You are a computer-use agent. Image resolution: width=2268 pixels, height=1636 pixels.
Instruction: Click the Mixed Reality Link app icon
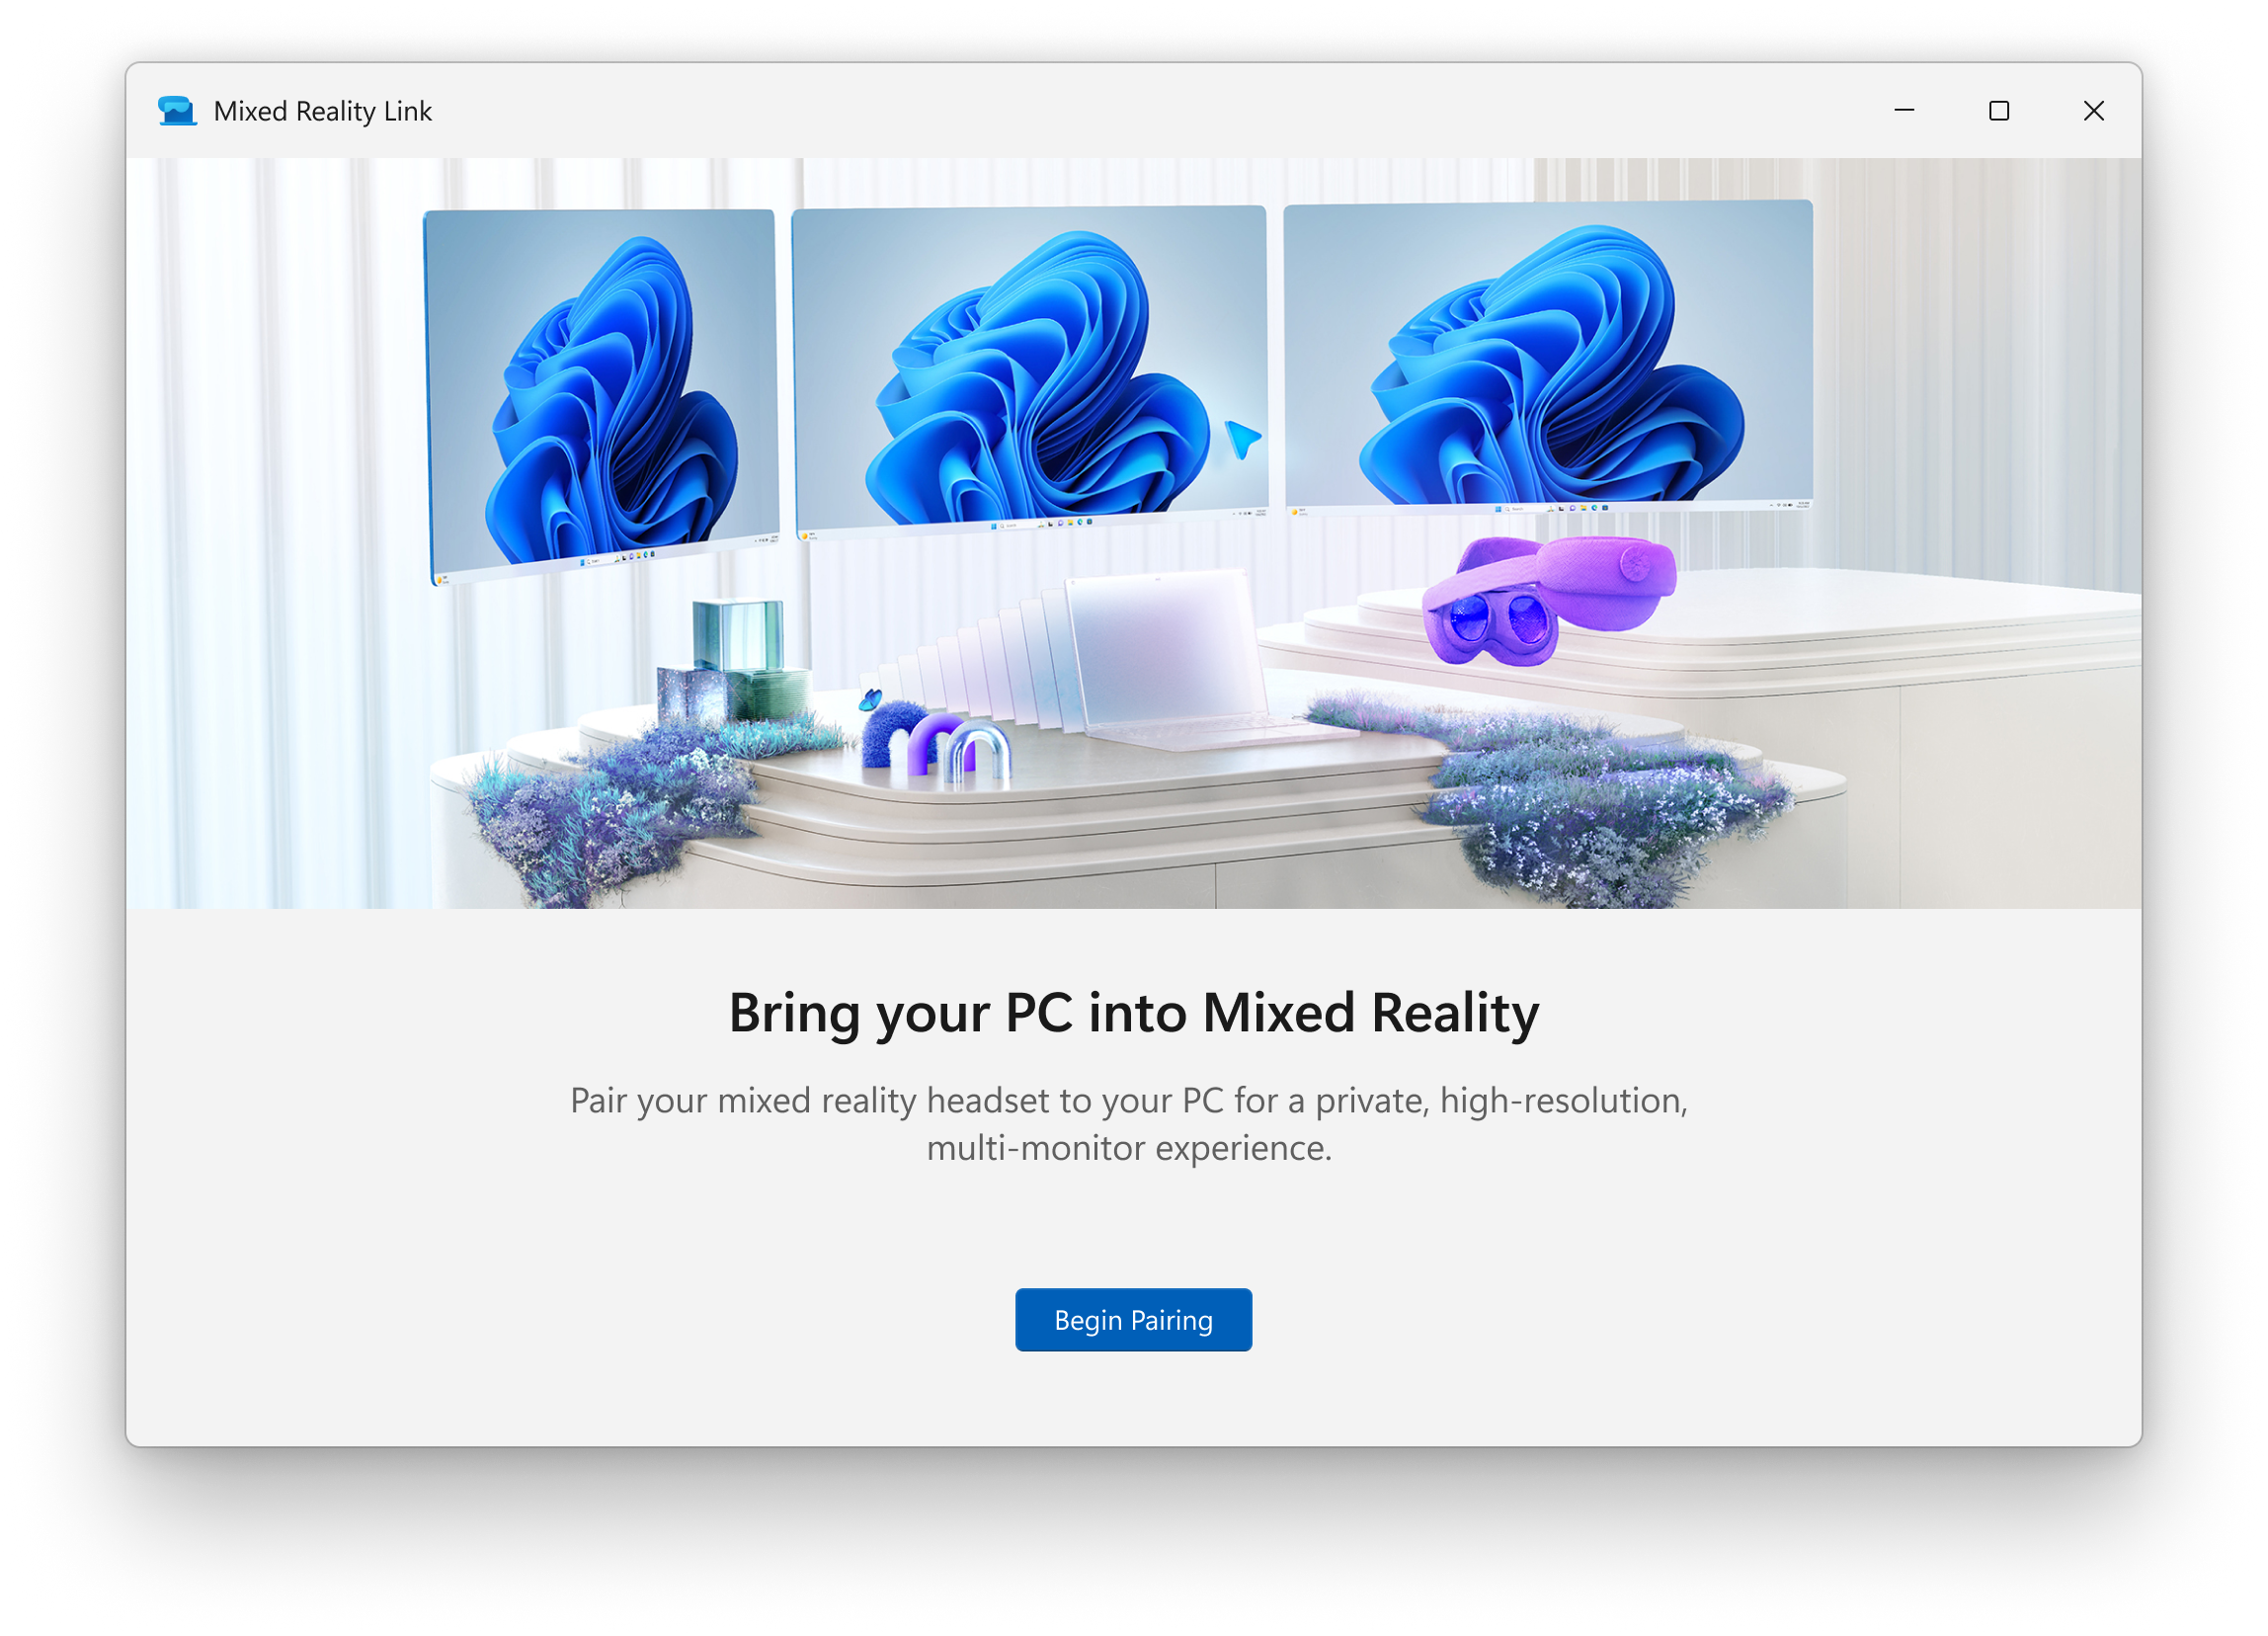(x=177, y=111)
